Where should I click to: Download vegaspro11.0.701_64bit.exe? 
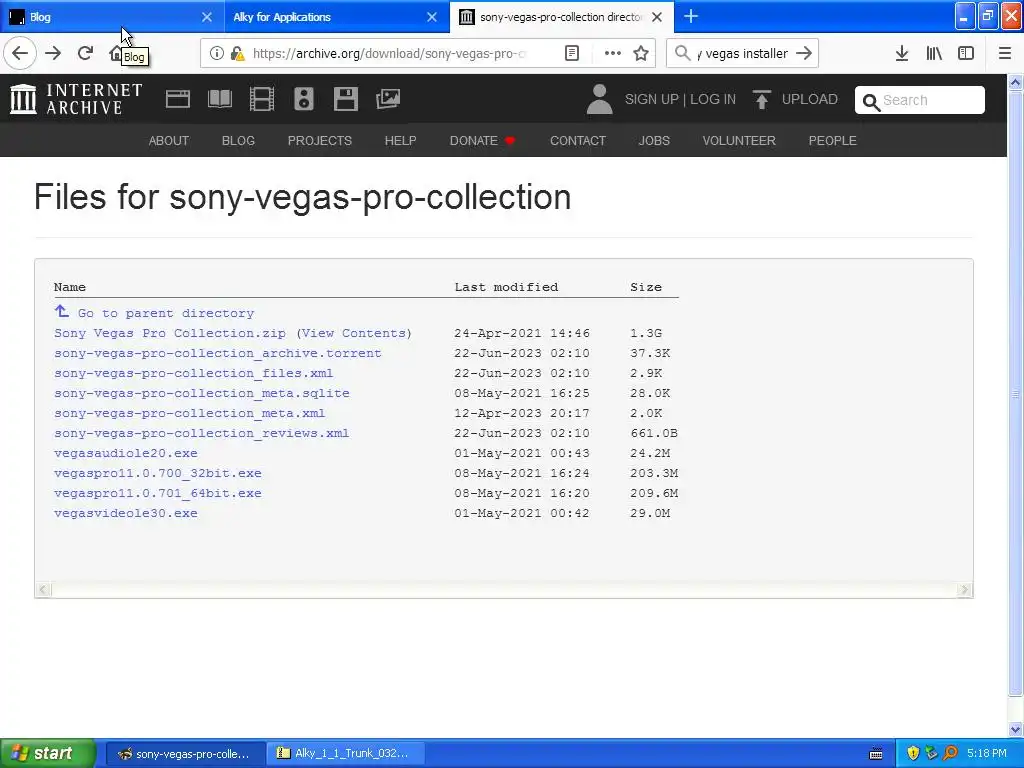point(157,493)
